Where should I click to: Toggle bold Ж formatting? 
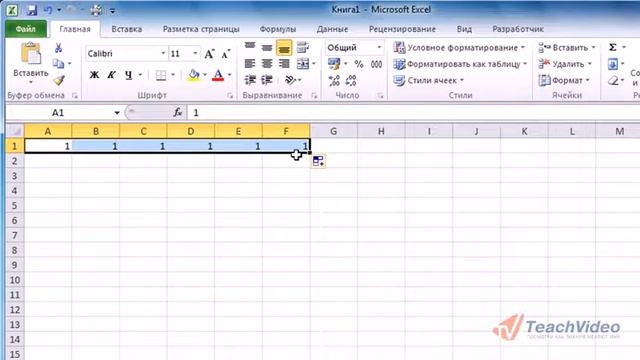pos(94,75)
